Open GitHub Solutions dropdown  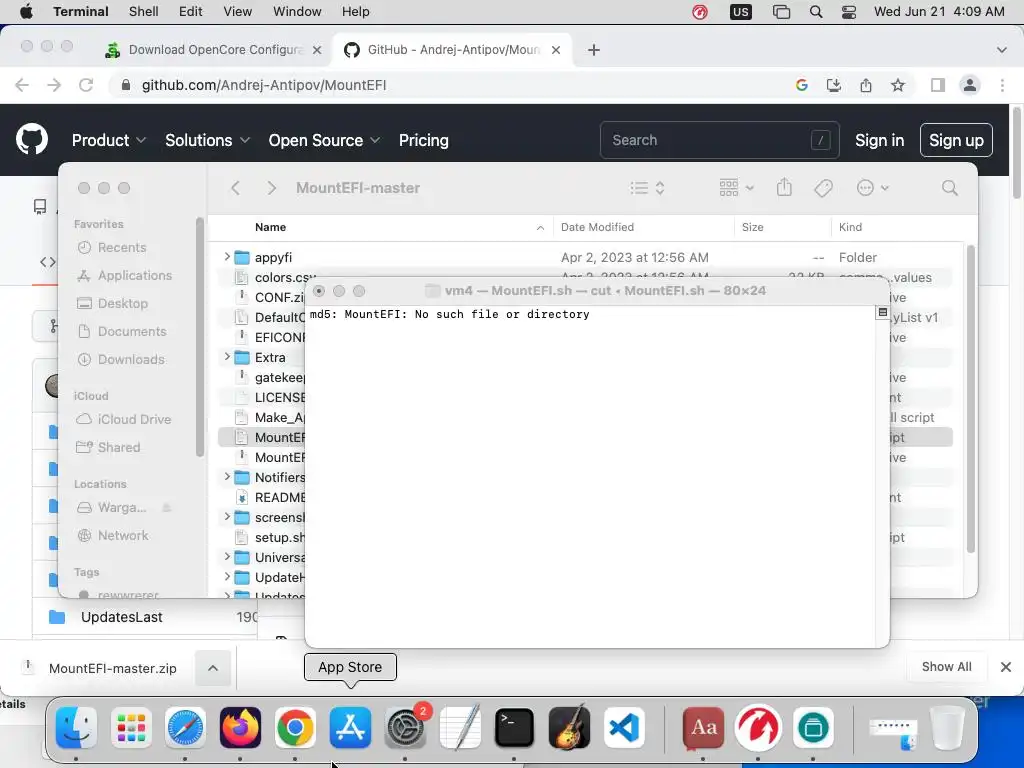(208, 140)
